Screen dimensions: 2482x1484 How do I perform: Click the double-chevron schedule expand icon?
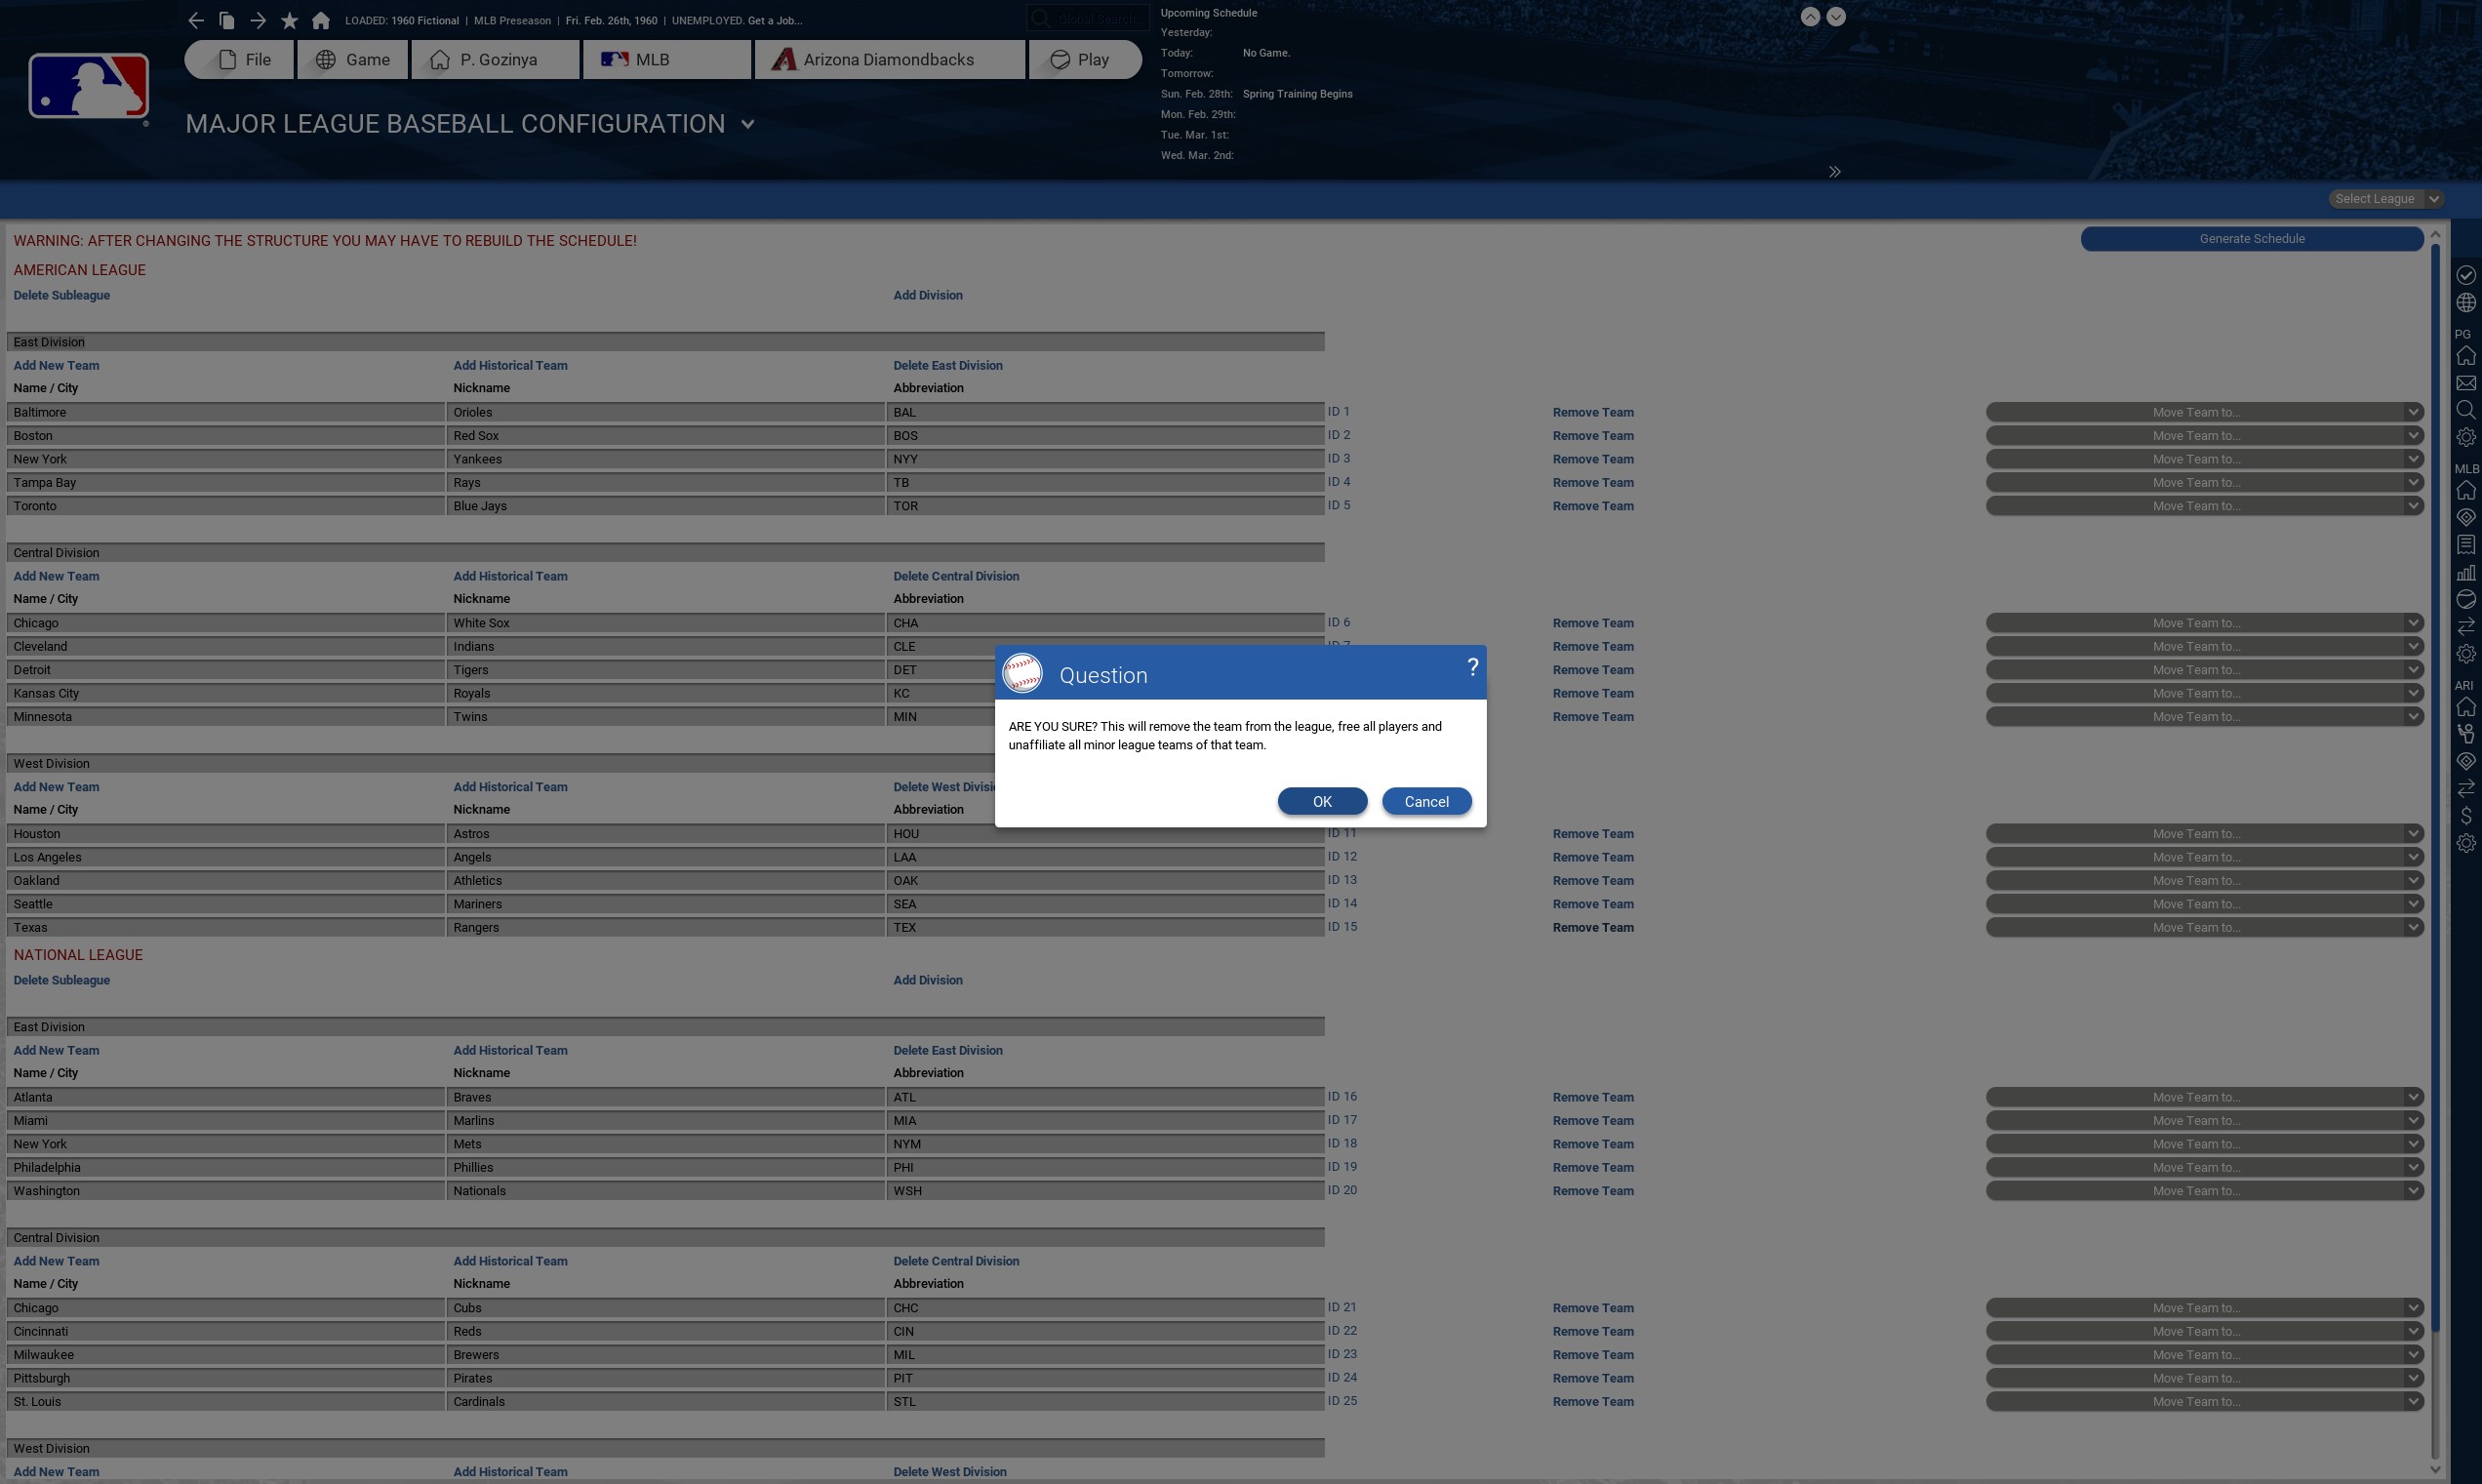(x=1834, y=172)
